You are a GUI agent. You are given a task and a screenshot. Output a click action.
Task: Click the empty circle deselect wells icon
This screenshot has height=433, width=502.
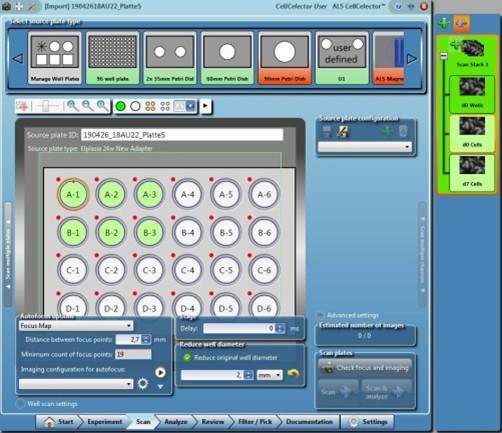135,106
